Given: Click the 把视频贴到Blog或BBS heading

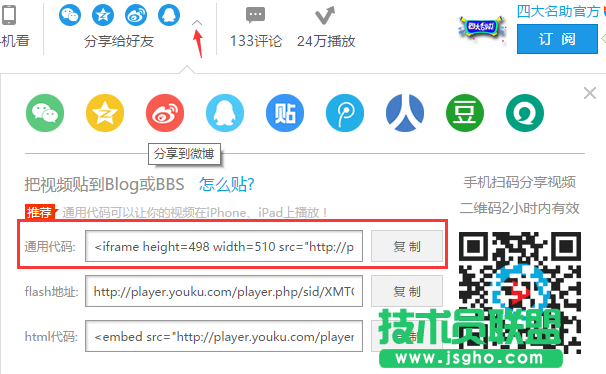Looking at the screenshot, I should point(104,184).
